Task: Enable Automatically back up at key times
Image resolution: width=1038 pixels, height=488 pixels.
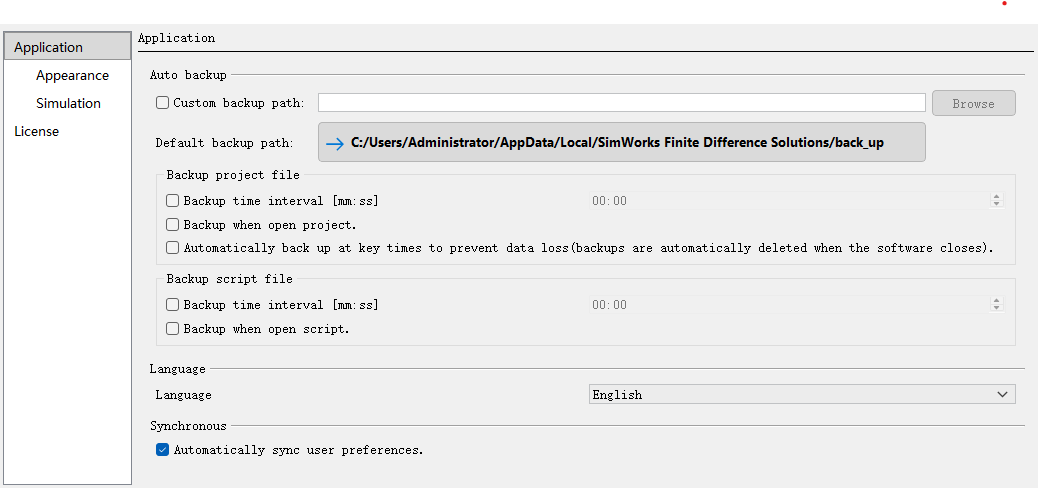Action: click(173, 248)
